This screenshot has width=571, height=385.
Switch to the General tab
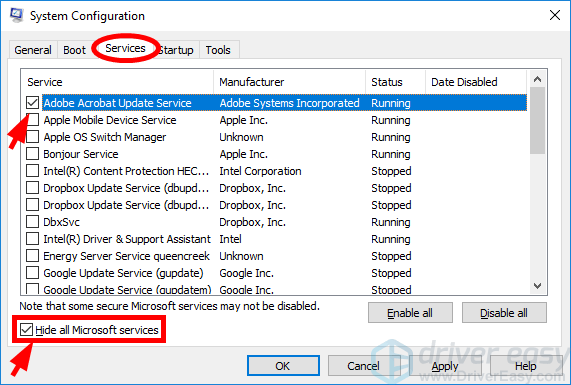(33, 50)
